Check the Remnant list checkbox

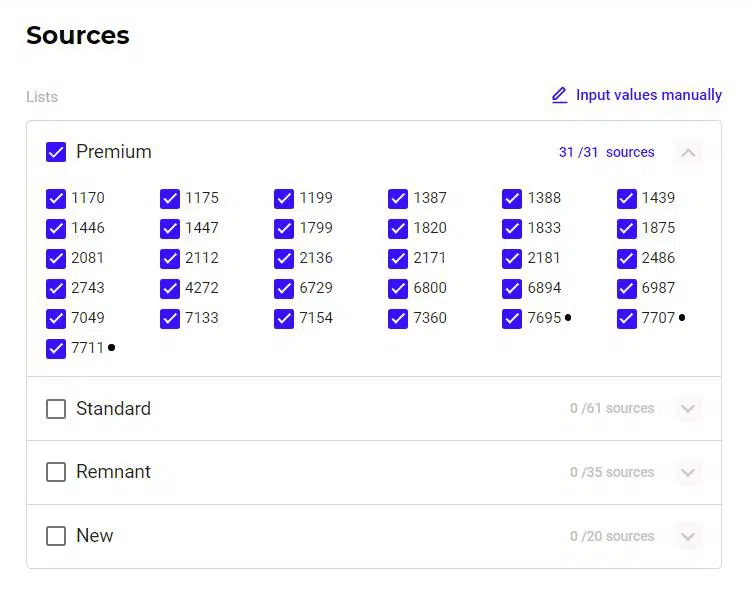(x=56, y=472)
